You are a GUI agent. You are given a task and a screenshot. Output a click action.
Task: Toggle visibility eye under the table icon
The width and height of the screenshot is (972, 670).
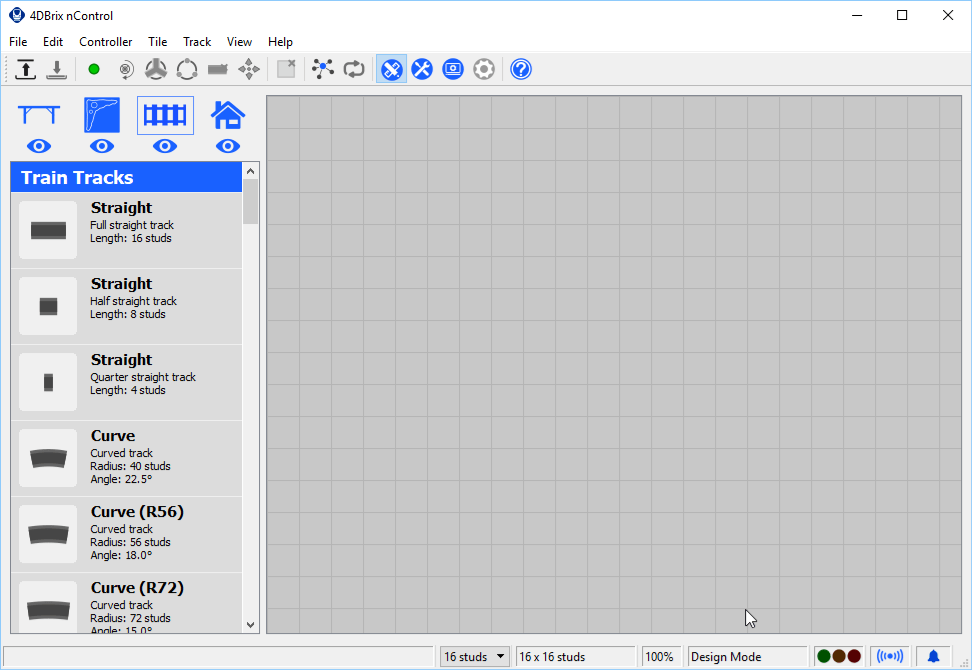point(39,146)
